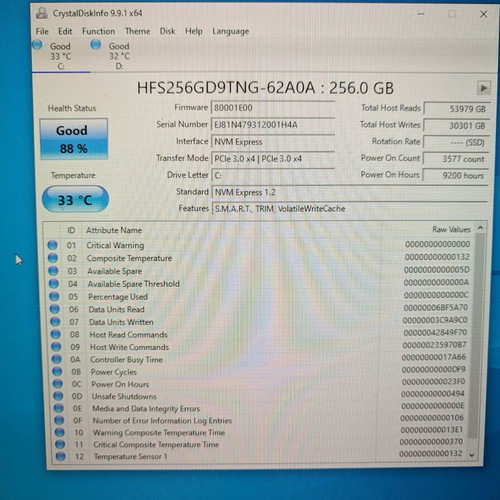500x500 pixels.
Task: Click the status circle for Unsafe Shutdowns
Action: (58, 396)
